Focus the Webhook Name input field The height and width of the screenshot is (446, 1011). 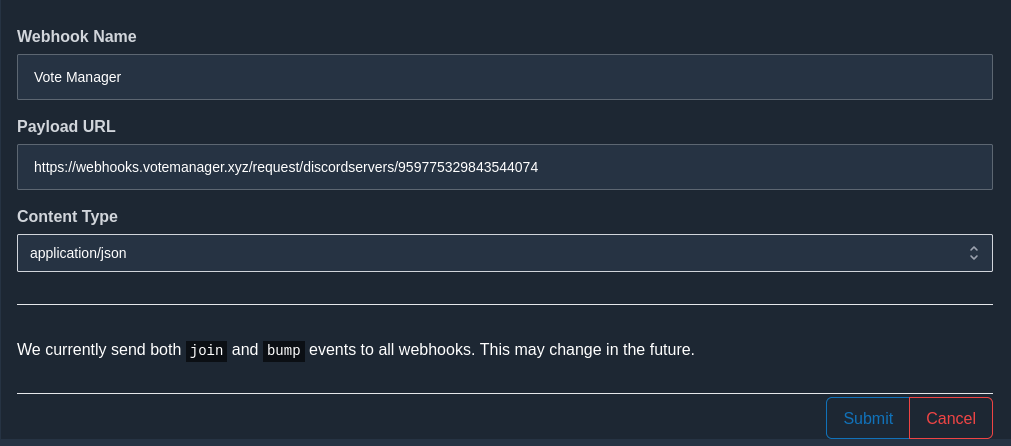coord(505,77)
